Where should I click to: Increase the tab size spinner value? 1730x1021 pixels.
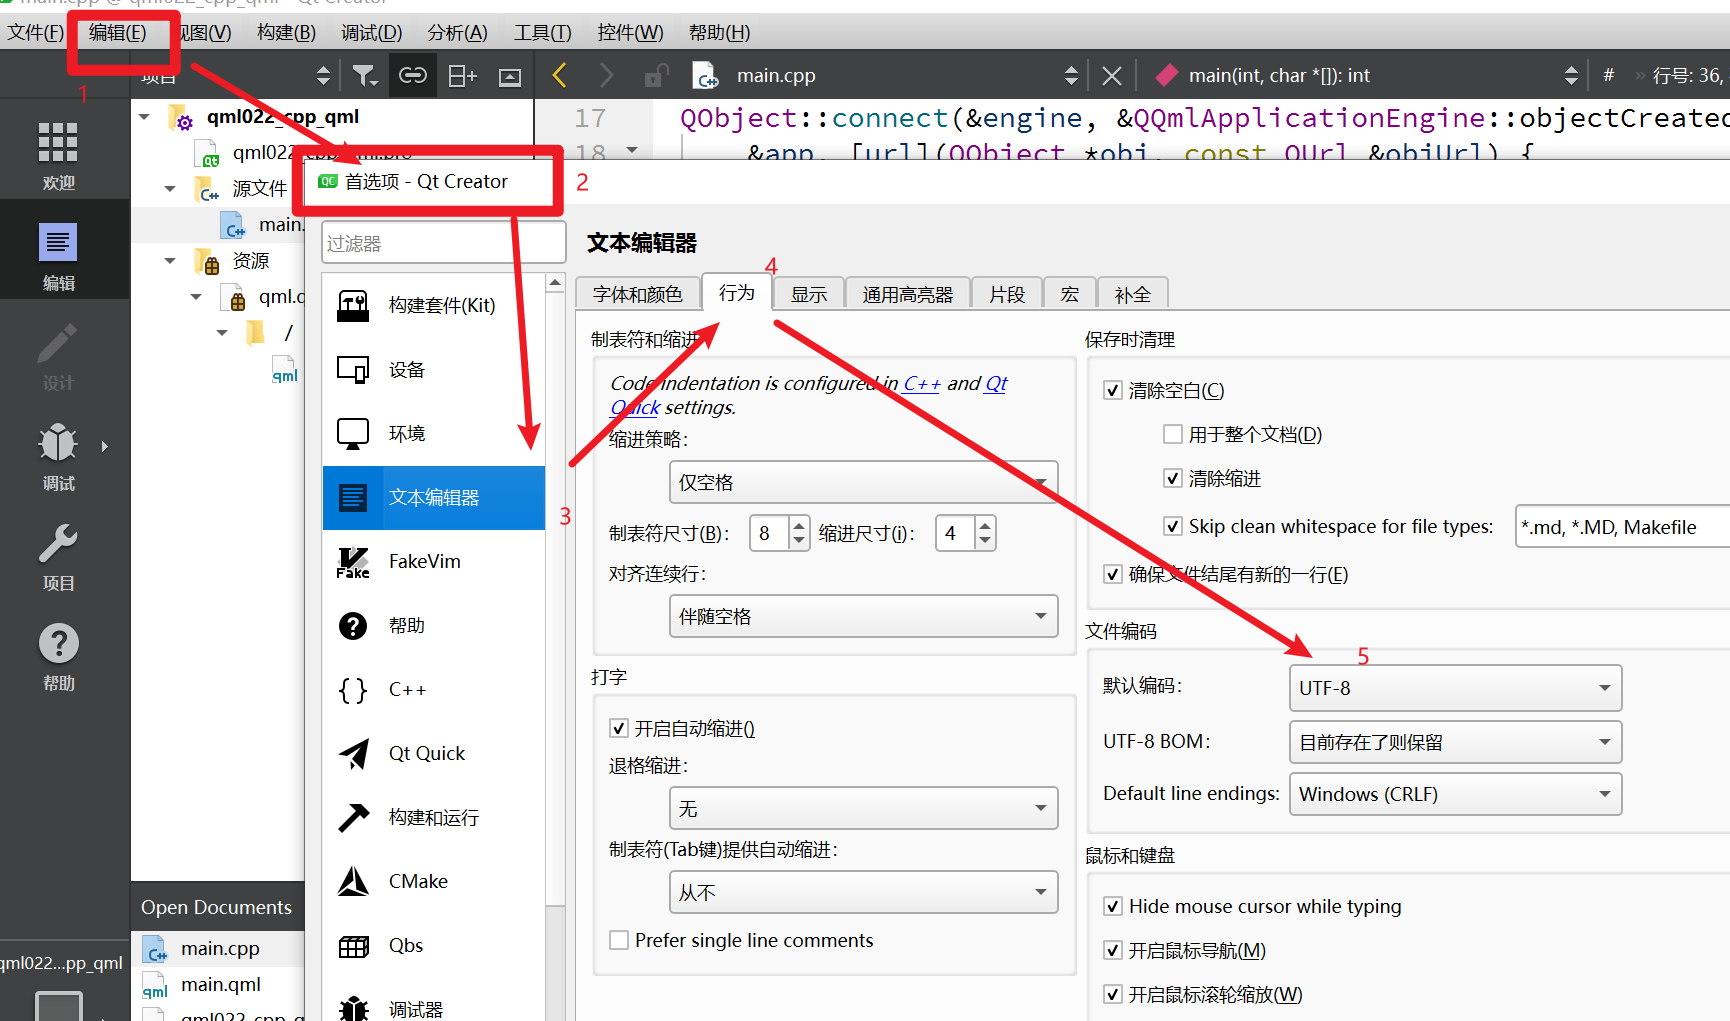coord(798,525)
